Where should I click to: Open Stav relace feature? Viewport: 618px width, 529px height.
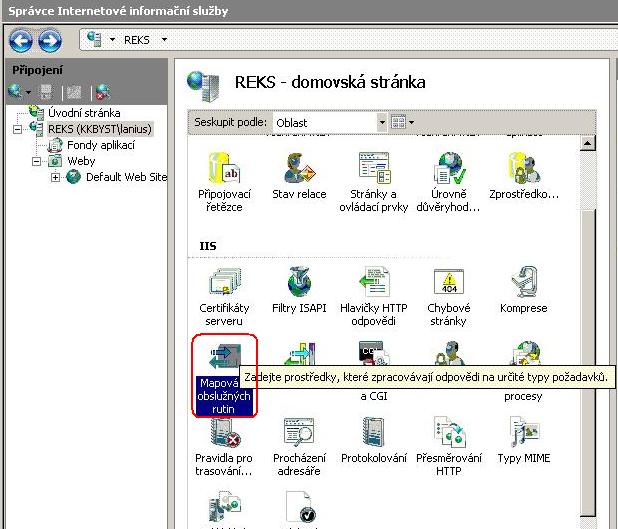point(299,176)
